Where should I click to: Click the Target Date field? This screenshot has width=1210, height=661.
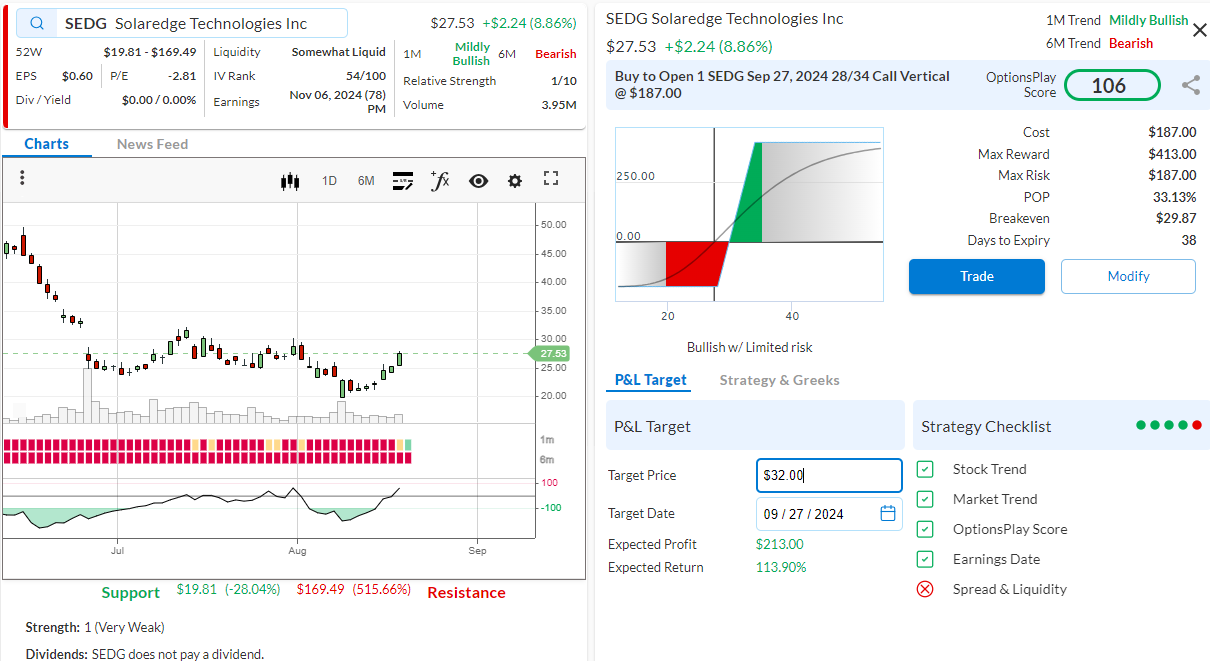pyautogui.click(x=829, y=514)
